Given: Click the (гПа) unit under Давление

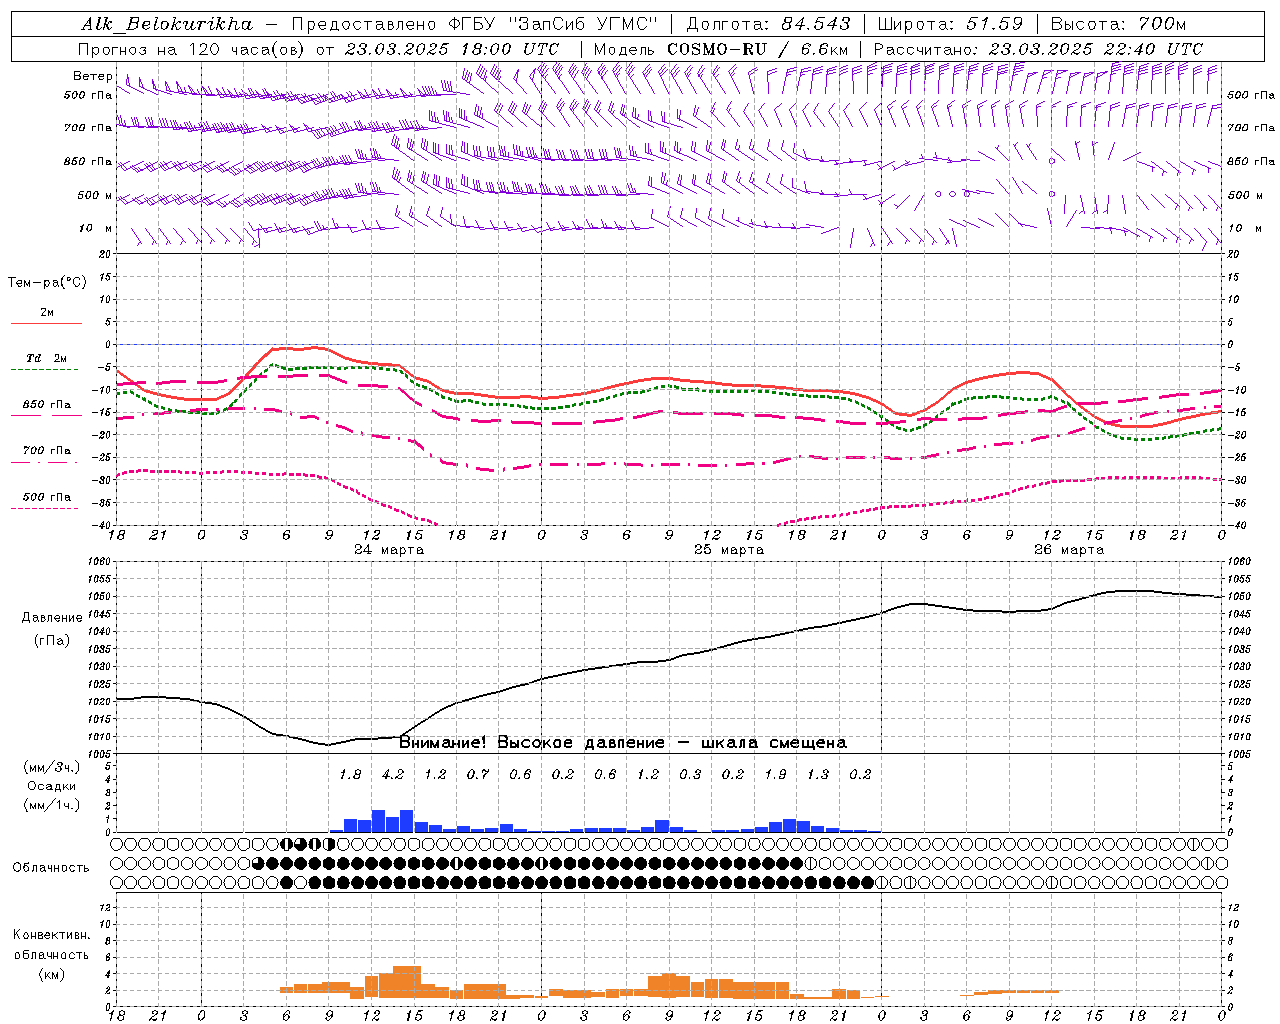Looking at the screenshot, I should point(51,640).
